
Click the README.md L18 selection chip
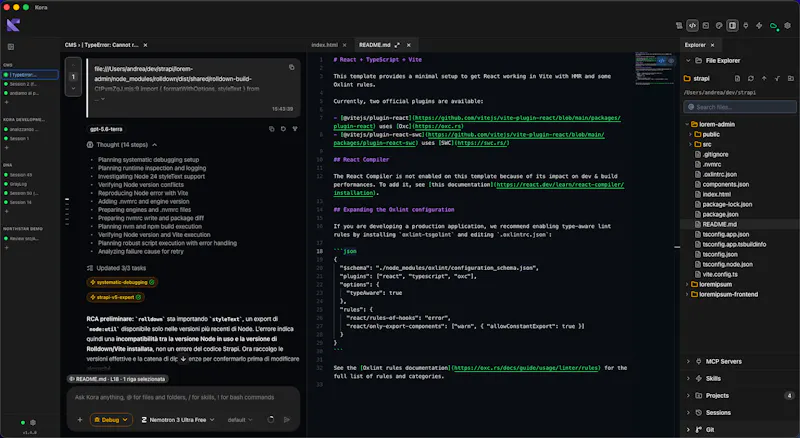pyautogui.click(x=118, y=379)
